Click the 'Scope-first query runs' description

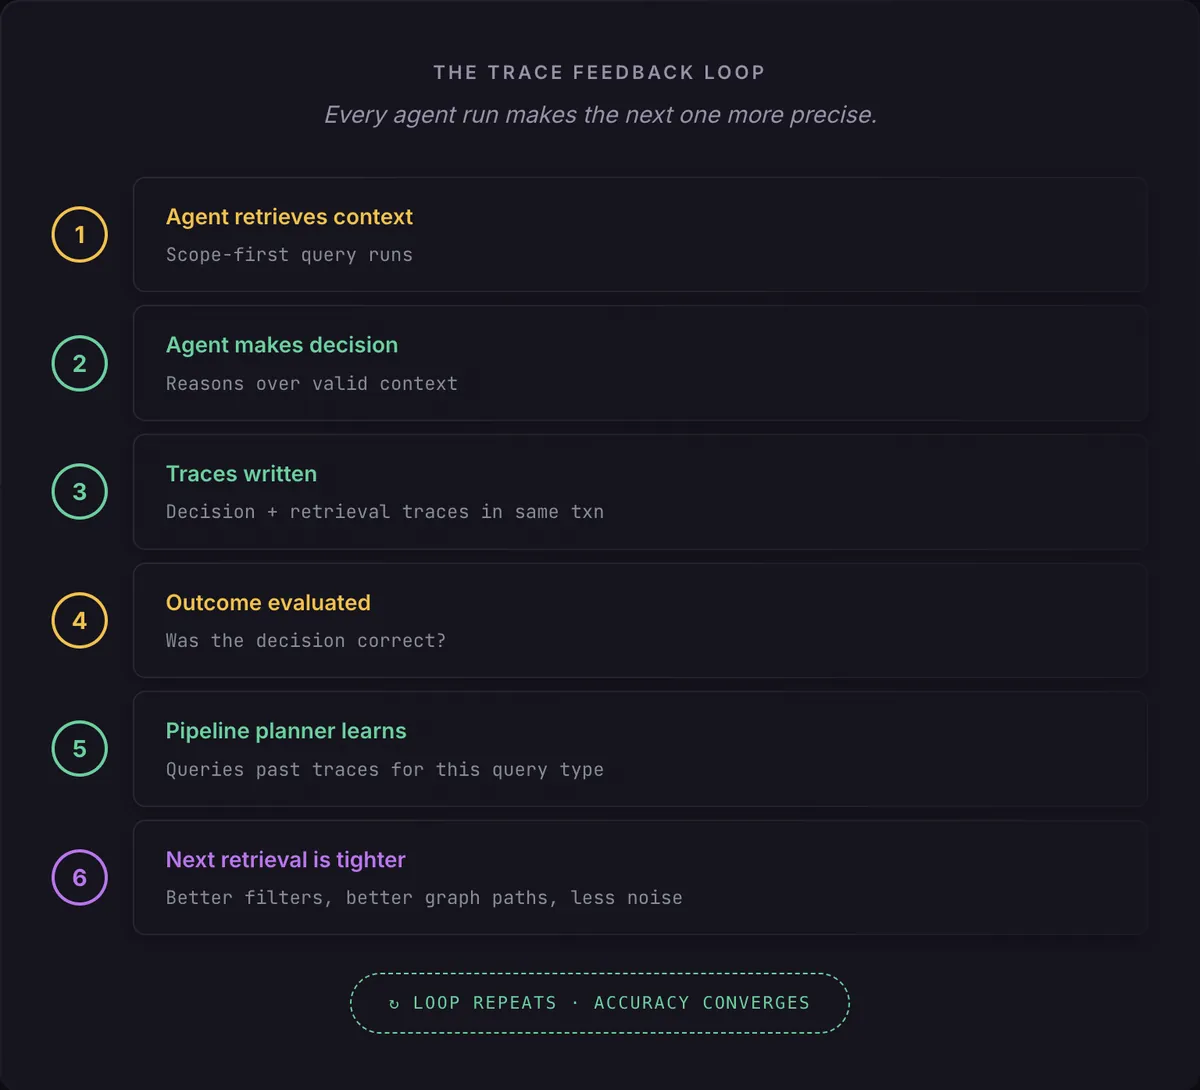[x=289, y=255]
